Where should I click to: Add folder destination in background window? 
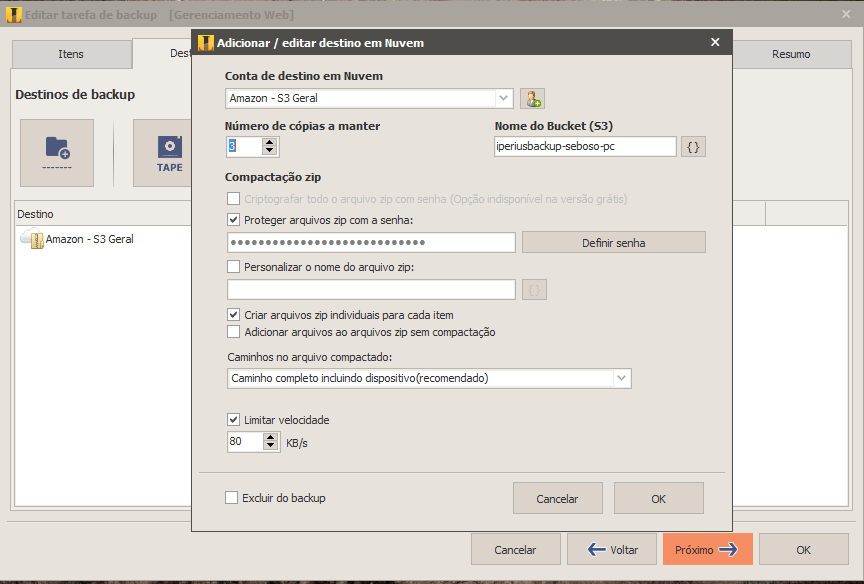[57, 153]
